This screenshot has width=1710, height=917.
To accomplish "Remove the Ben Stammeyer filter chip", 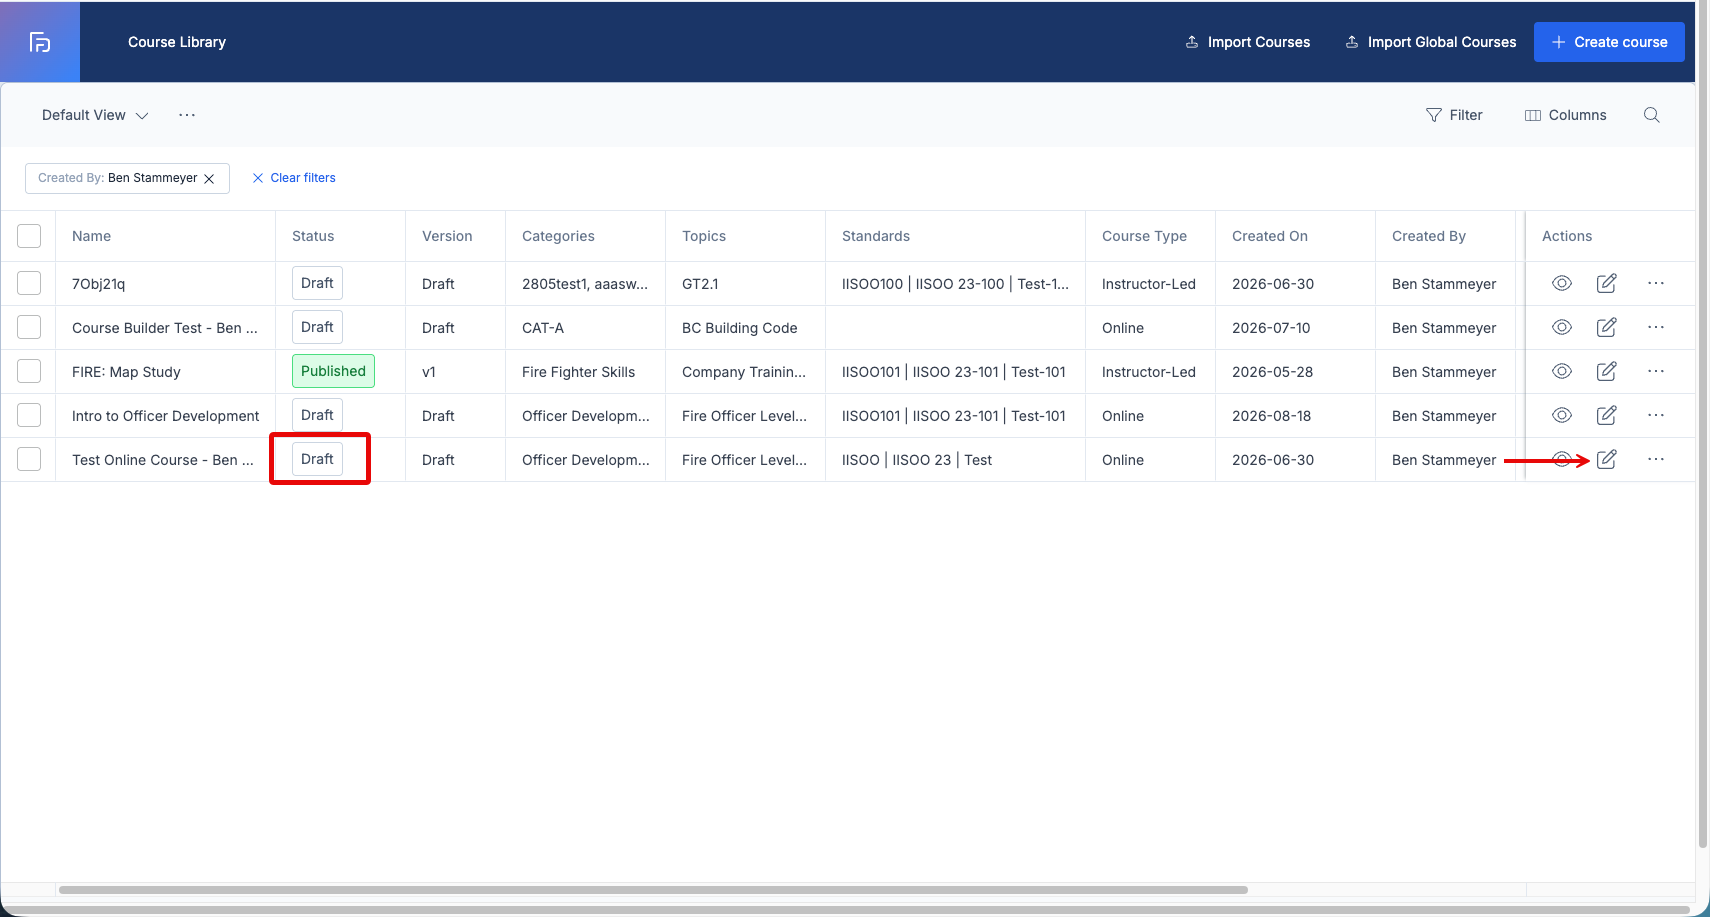I will [x=209, y=179].
